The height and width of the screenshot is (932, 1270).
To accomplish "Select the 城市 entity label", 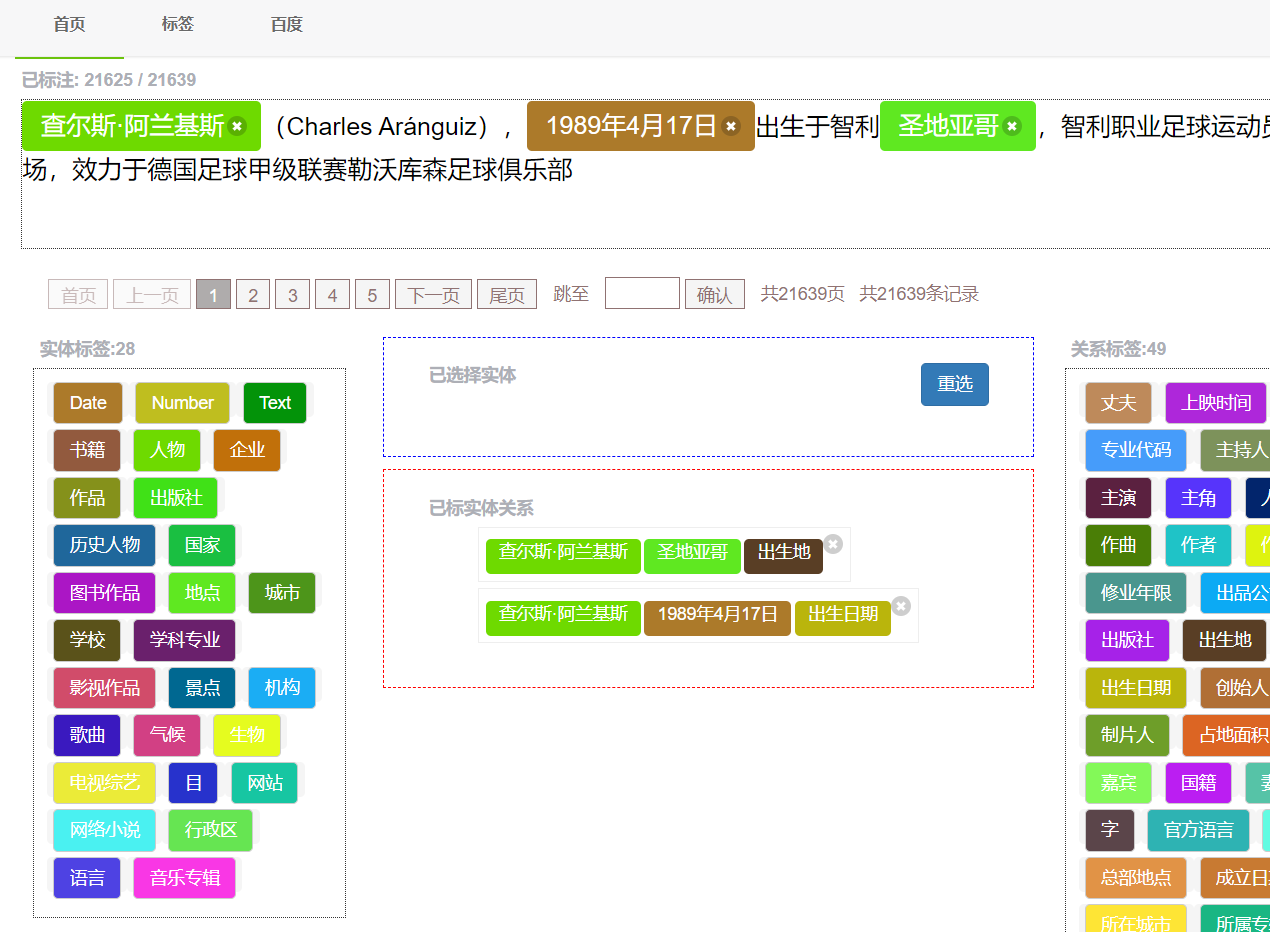I will pos(282,593).
